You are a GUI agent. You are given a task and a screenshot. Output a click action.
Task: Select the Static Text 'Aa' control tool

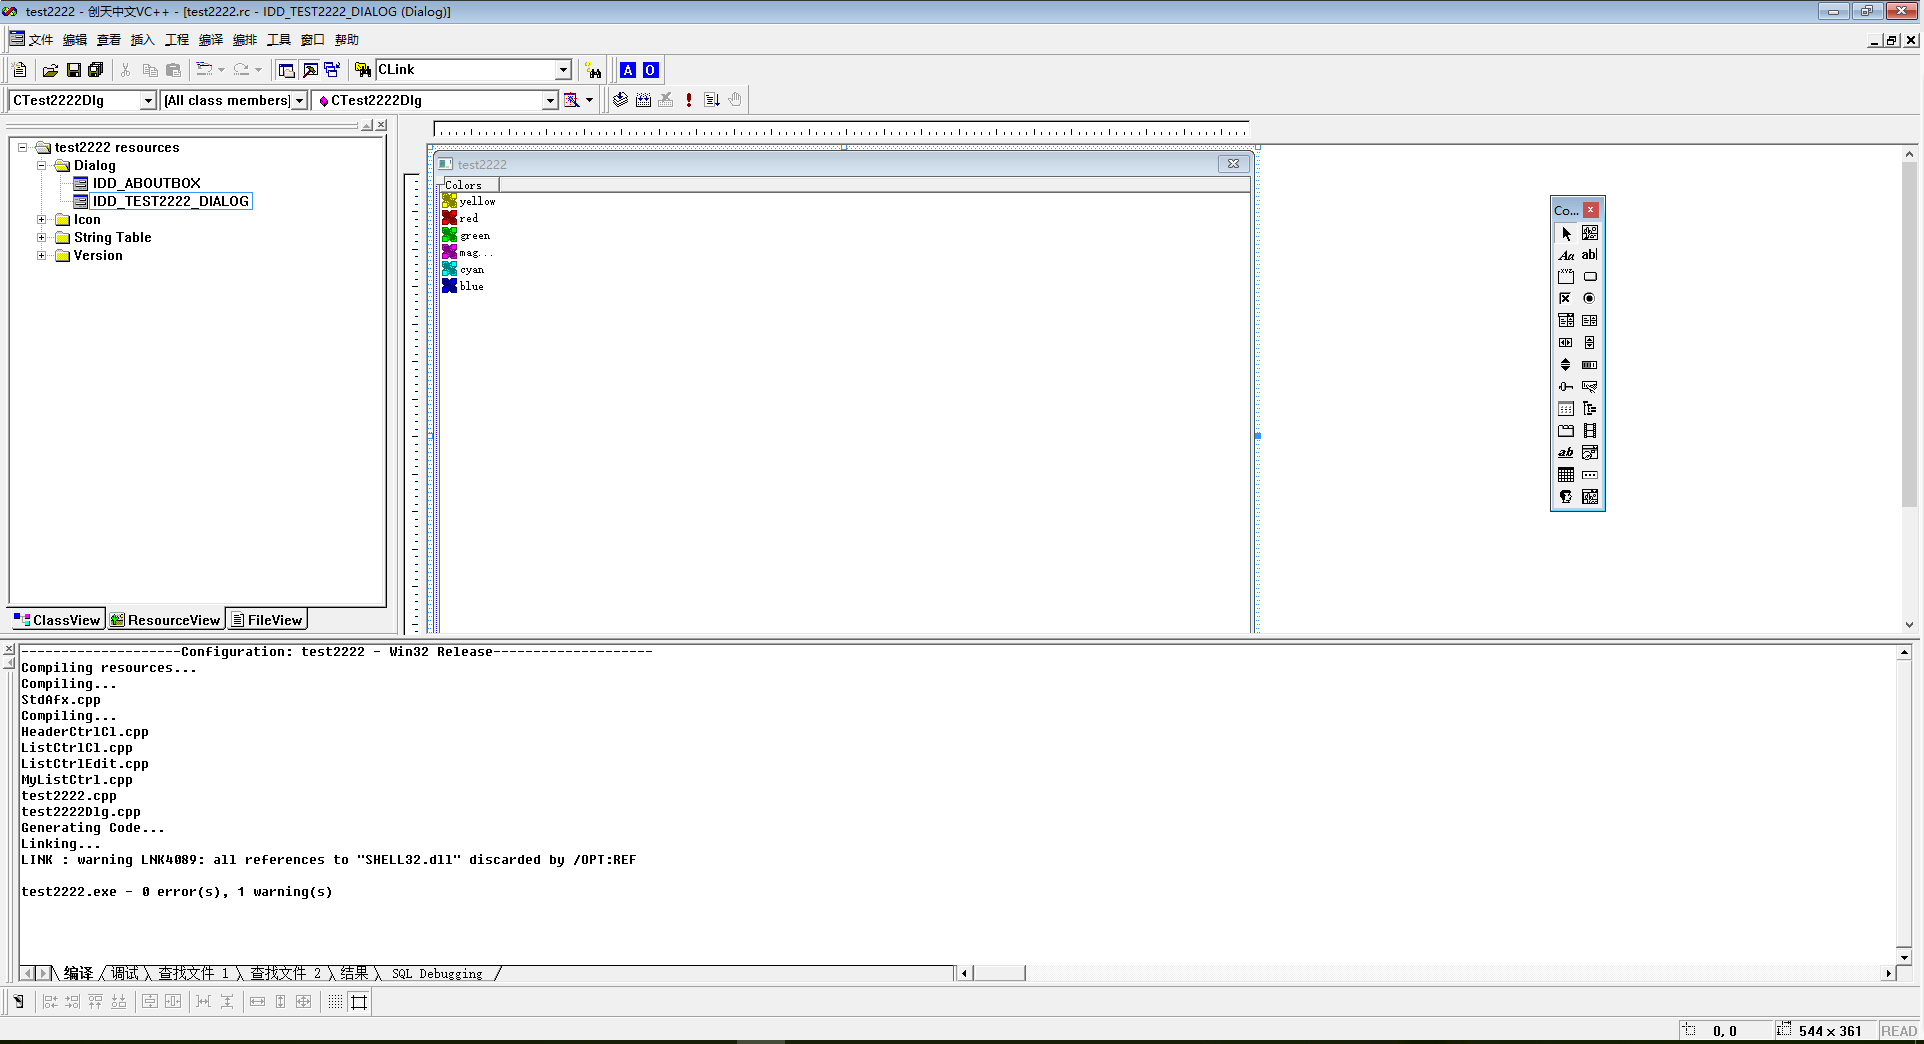[1565, 255]
